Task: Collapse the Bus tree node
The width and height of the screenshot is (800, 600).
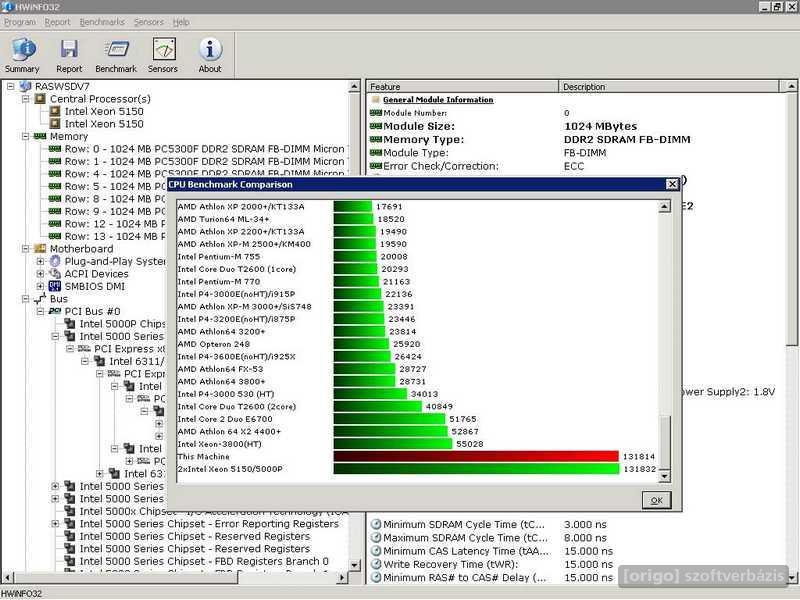Action: 26,299
